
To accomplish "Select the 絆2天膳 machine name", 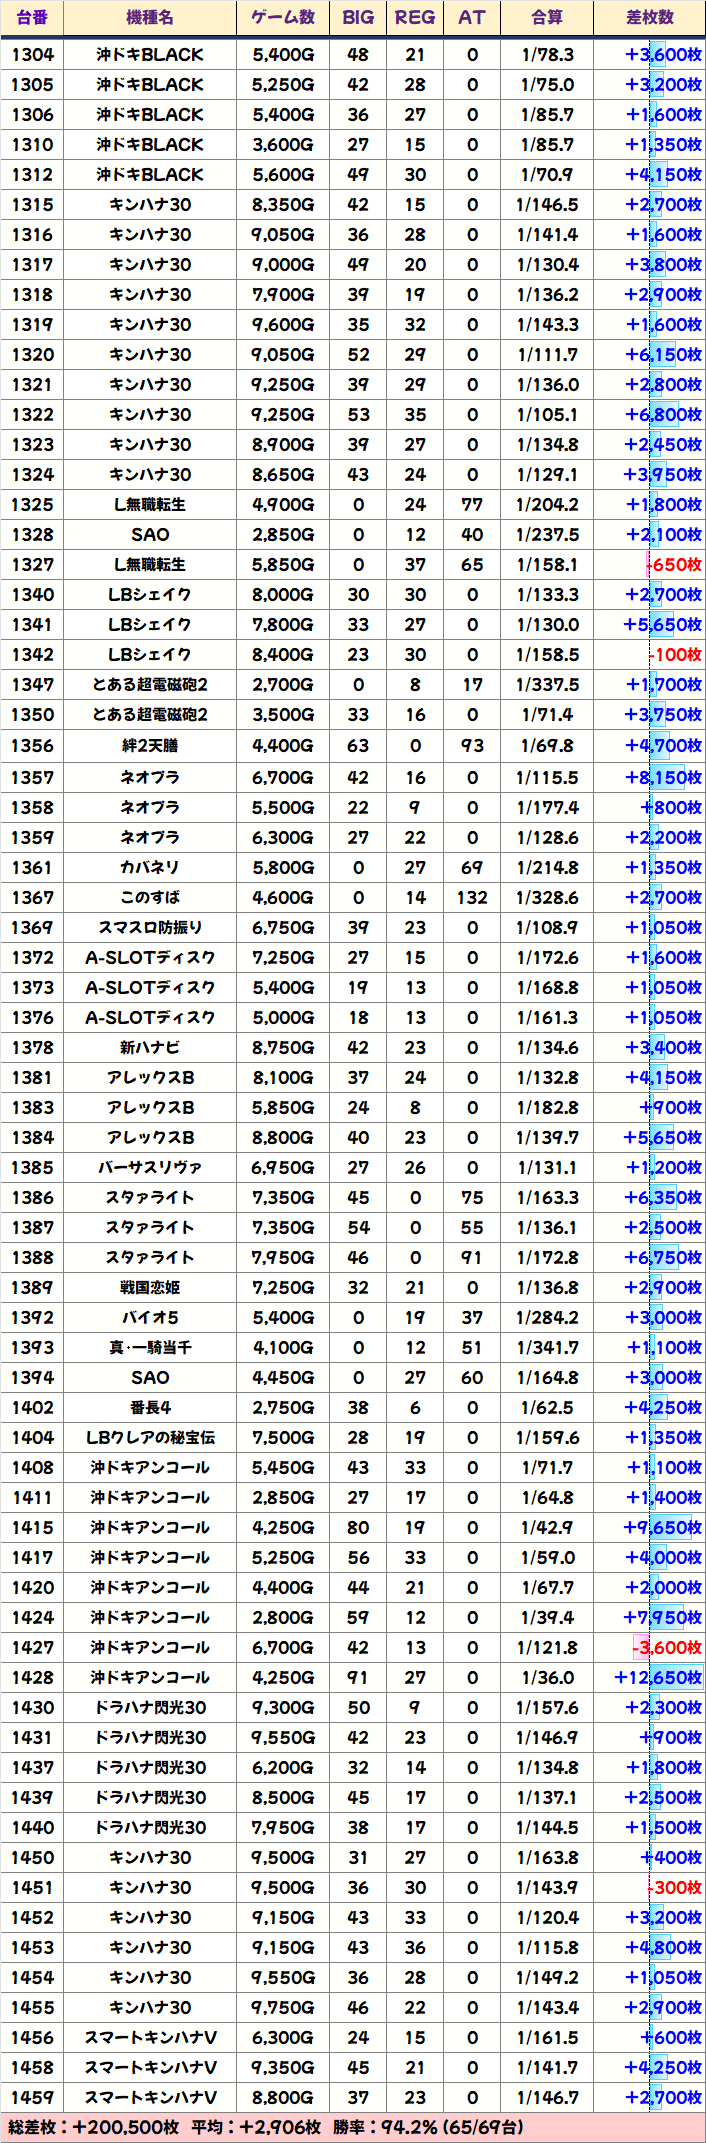I will pyautogui.click(x=150, y=745).
